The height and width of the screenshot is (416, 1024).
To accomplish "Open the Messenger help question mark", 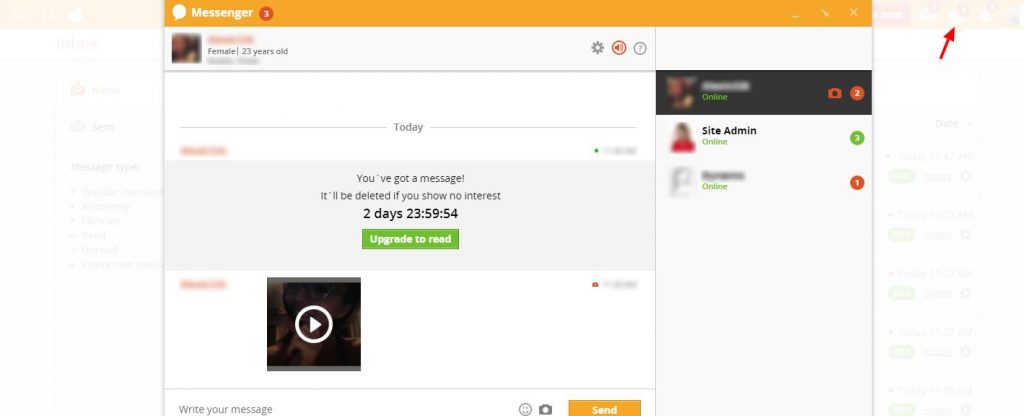I will click(x=640, y=48).
